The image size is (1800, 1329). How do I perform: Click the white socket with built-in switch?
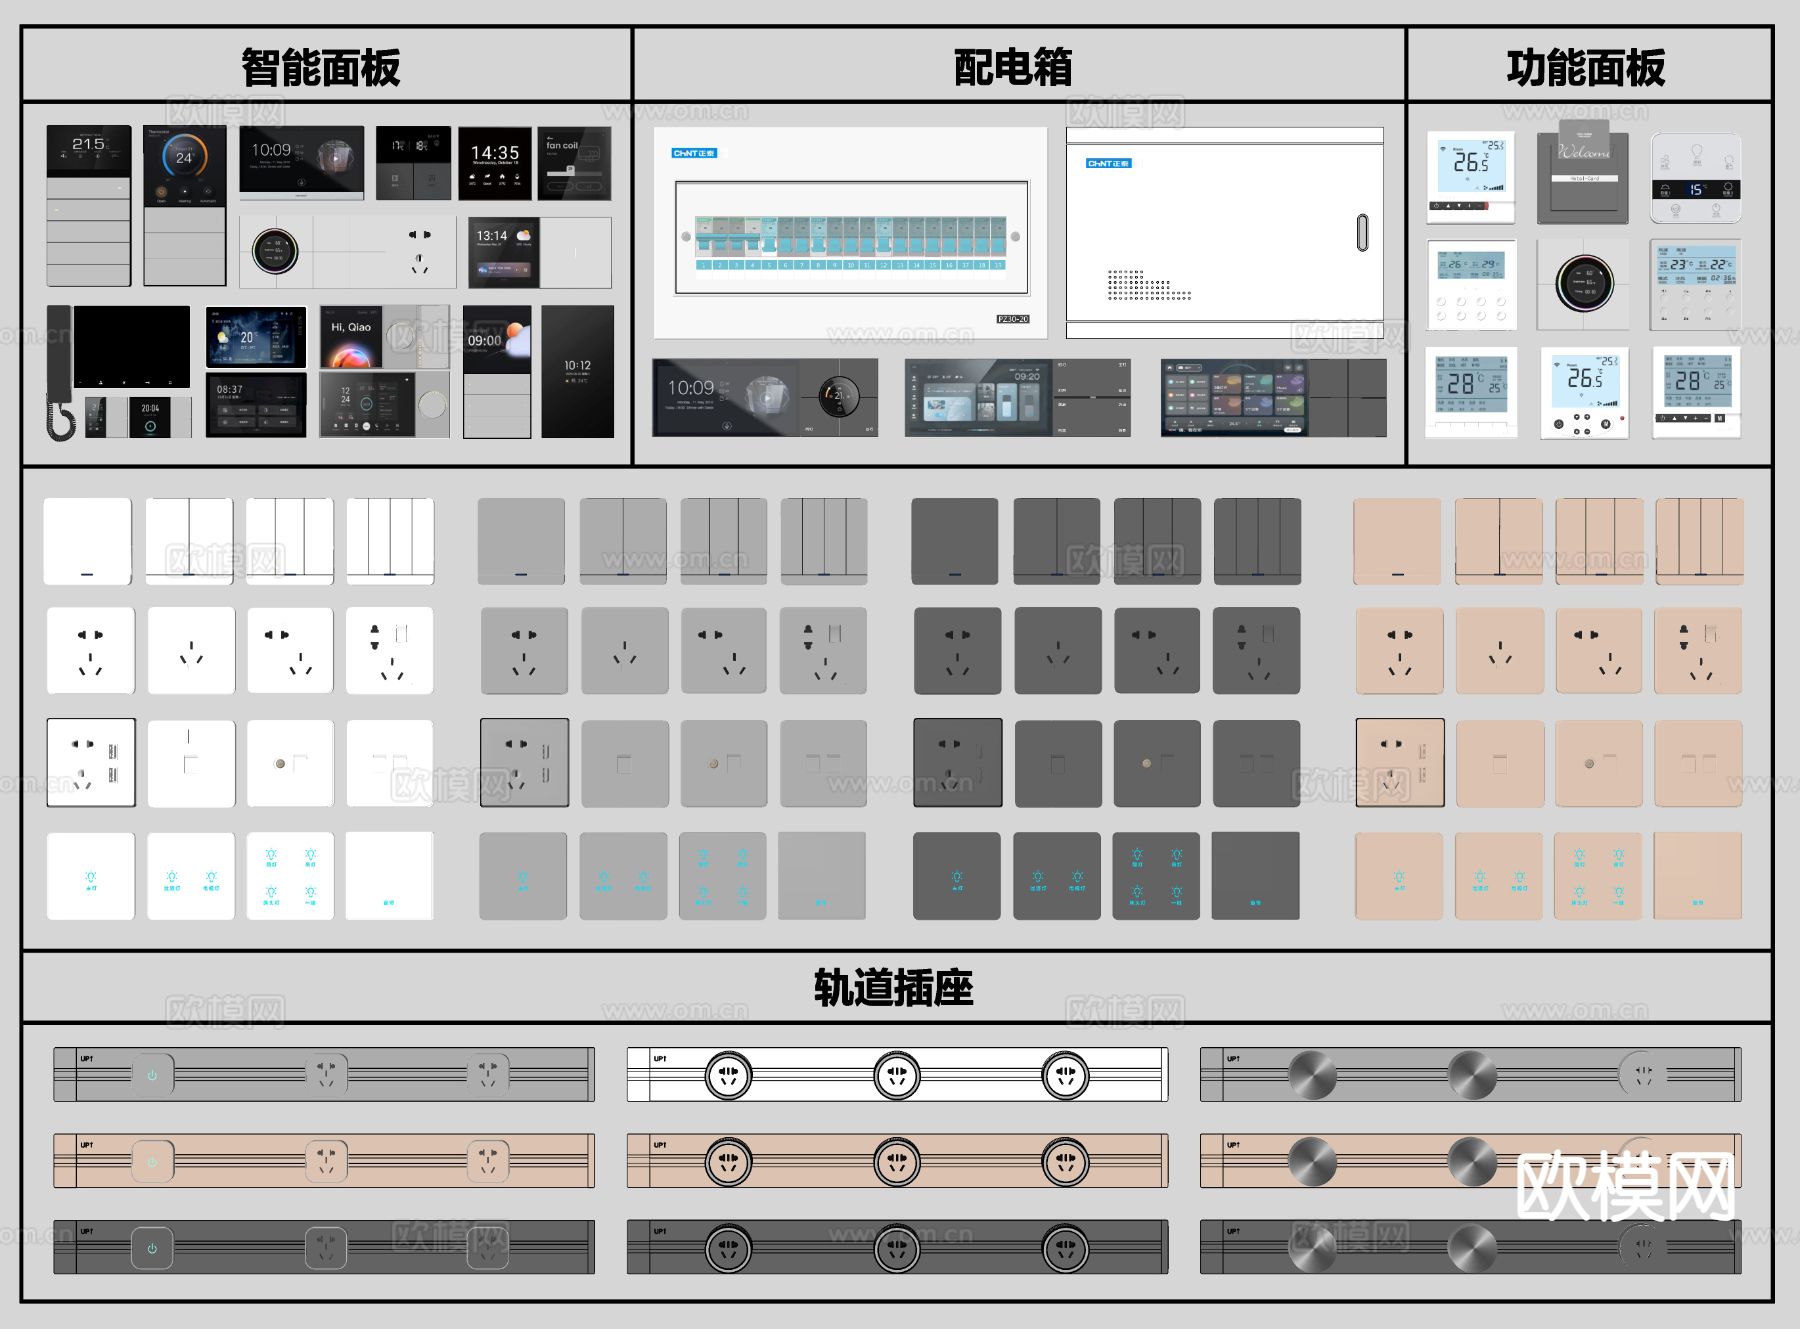point(390,651)
